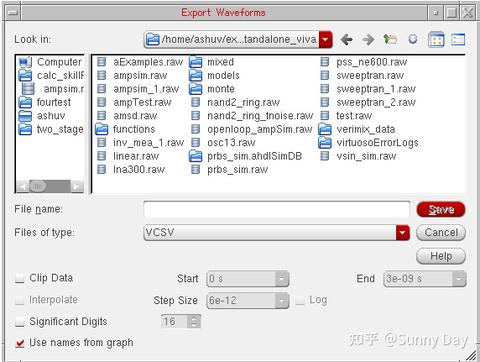Select vsin_sim.raw file
Screen dimensions: 480x362
(358, 156)
